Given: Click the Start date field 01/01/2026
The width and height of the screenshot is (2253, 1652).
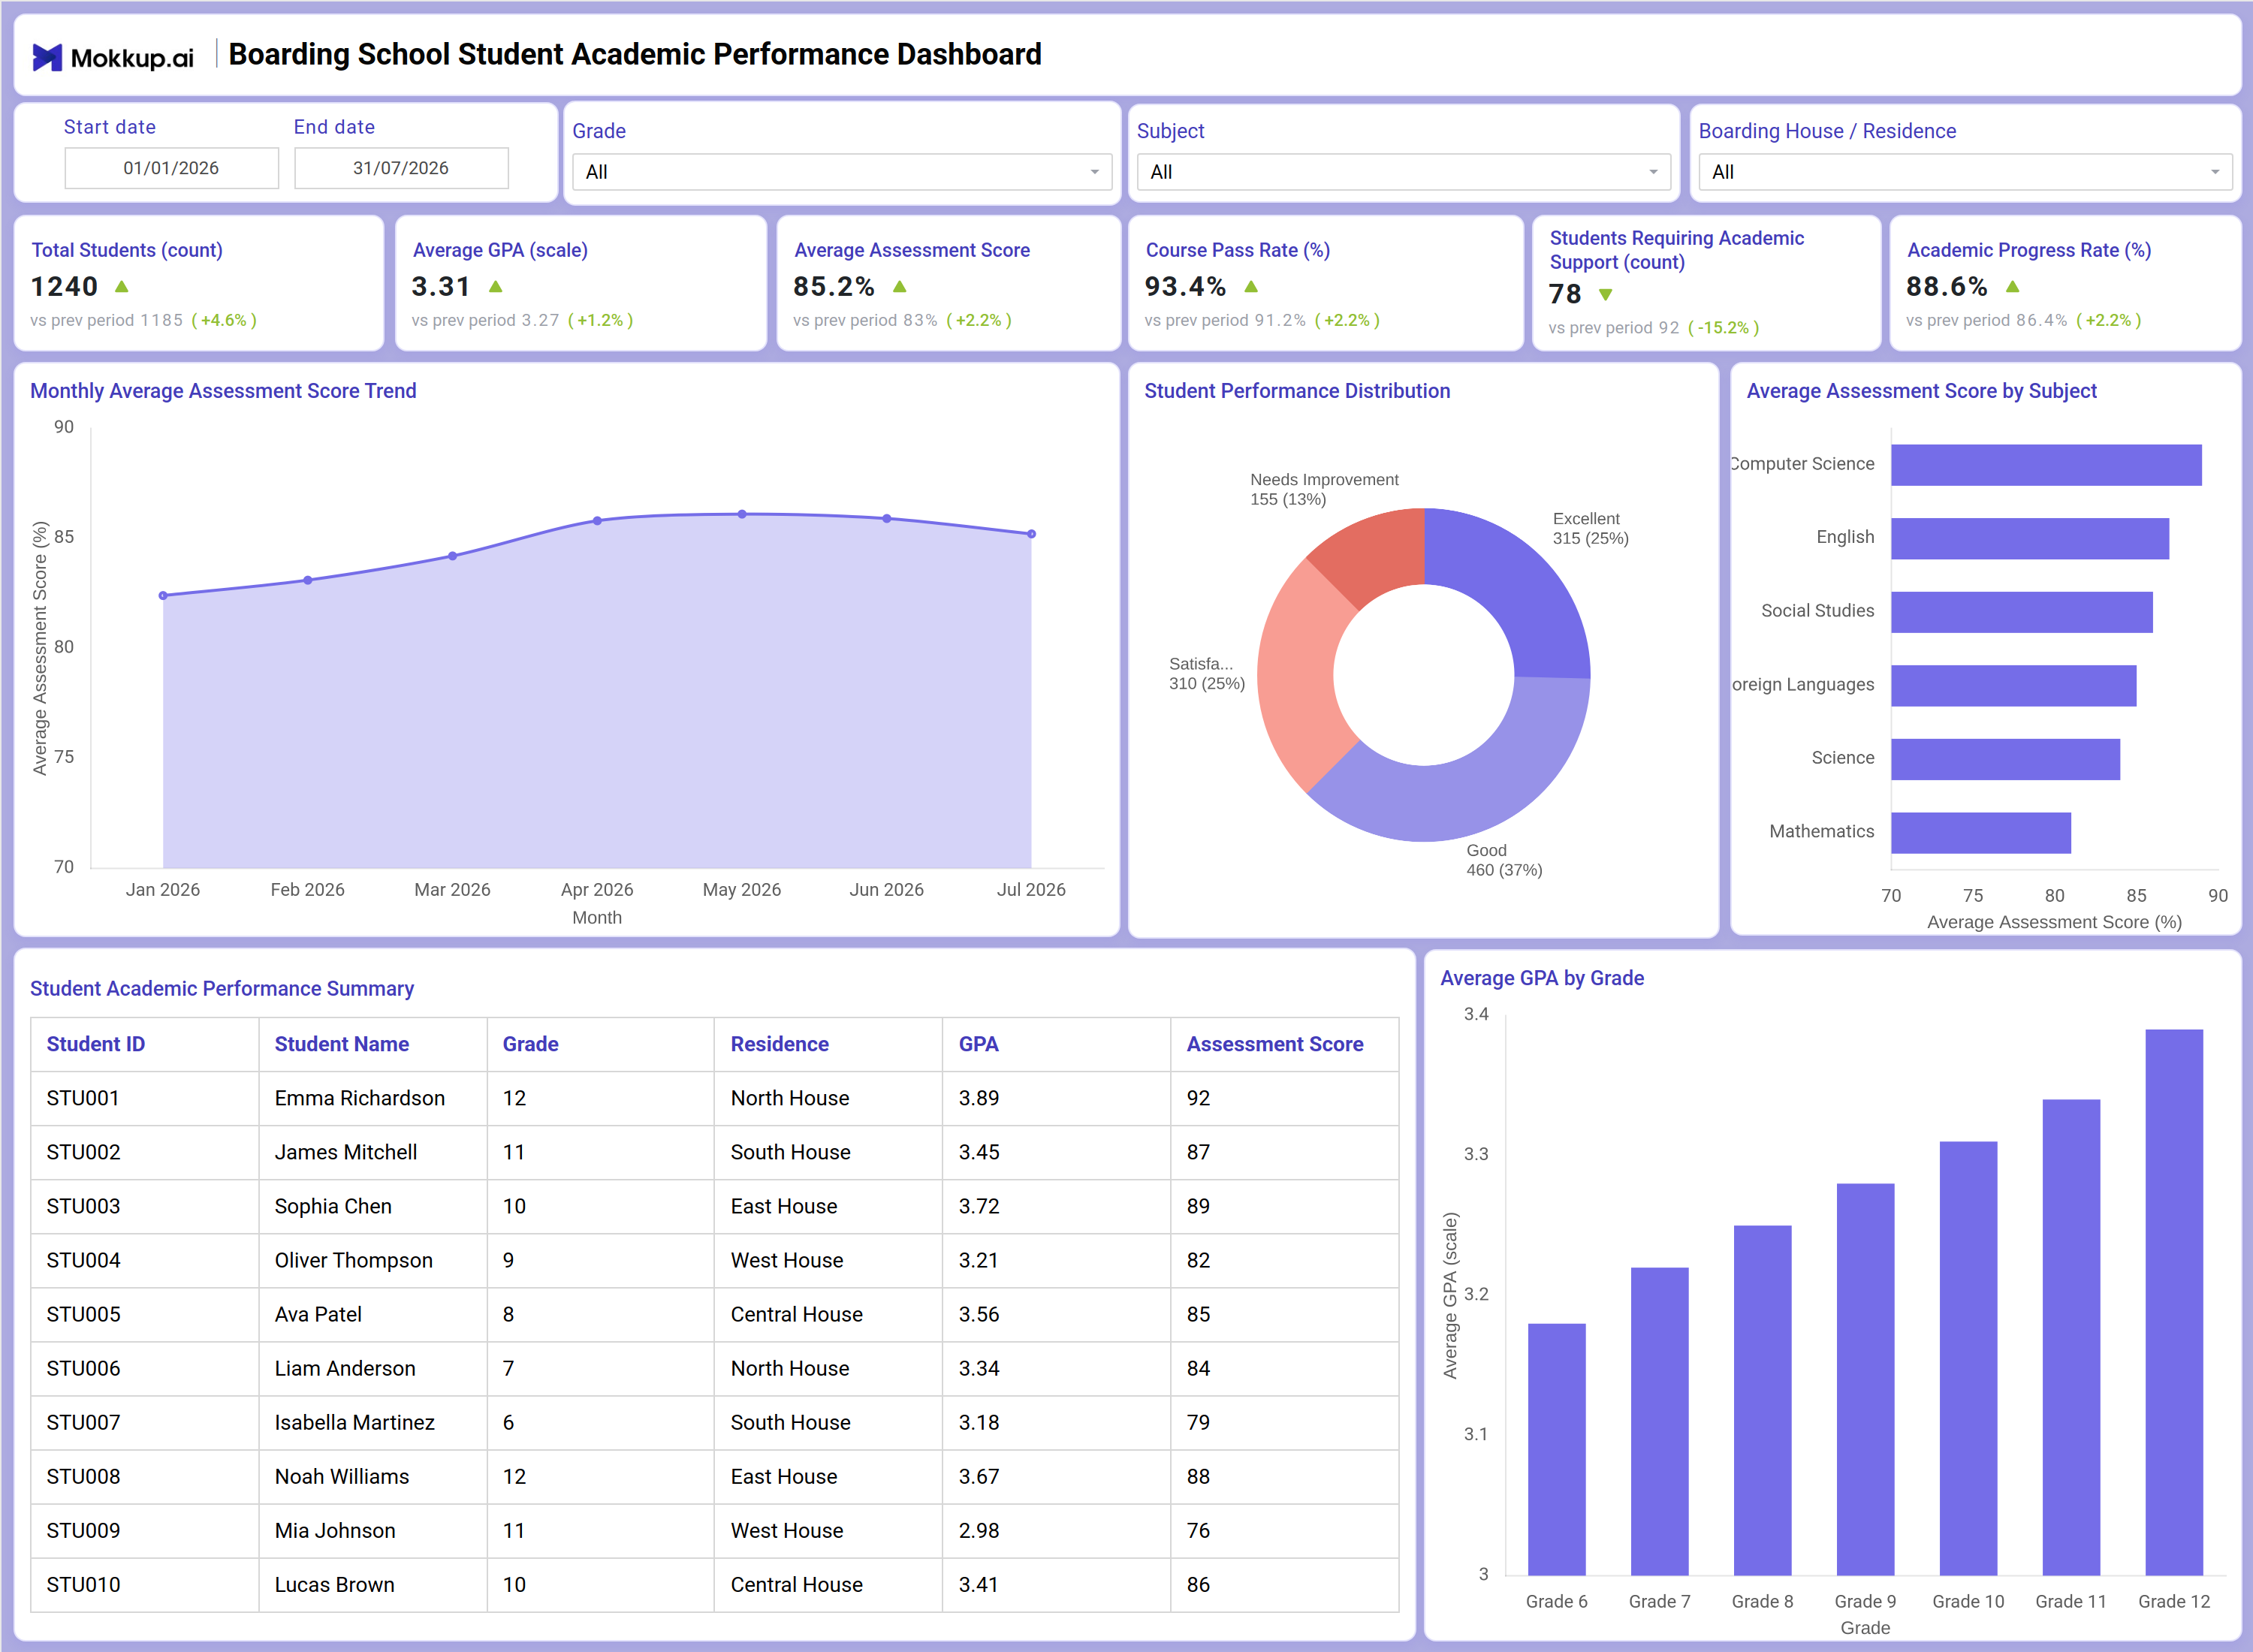Looking at the screenshot, I should click(171, 168).
